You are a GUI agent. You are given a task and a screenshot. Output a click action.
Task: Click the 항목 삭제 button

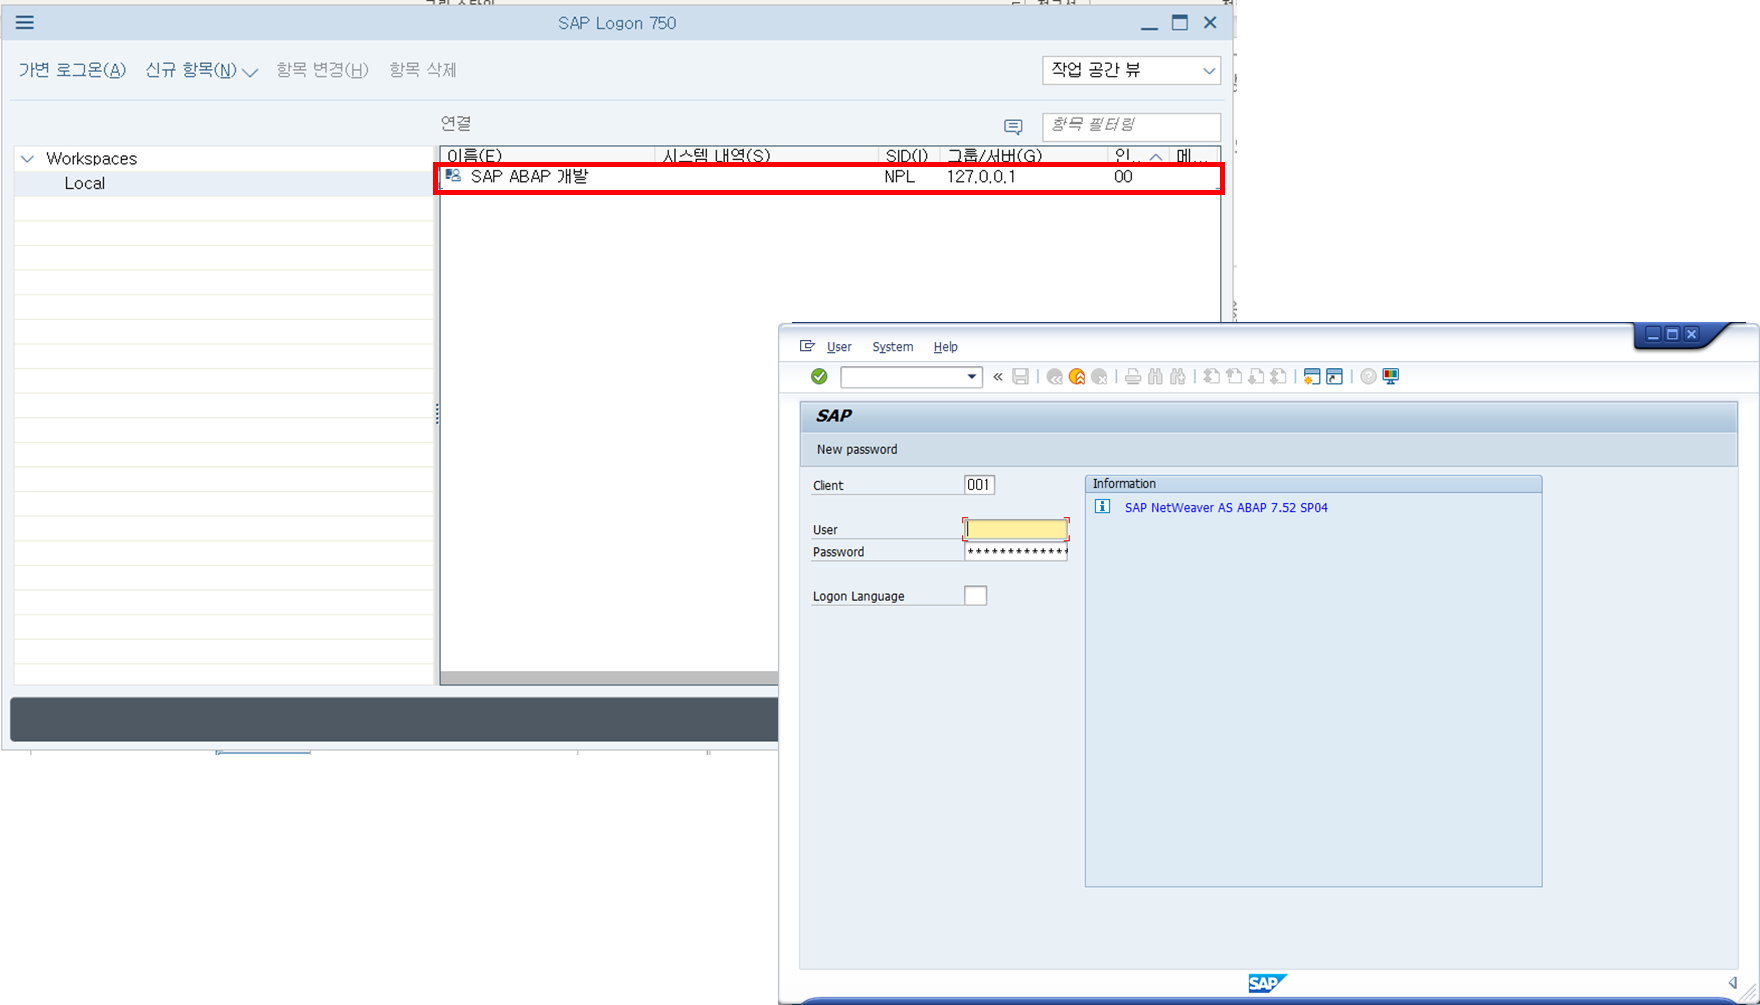[x=422, y=70]
